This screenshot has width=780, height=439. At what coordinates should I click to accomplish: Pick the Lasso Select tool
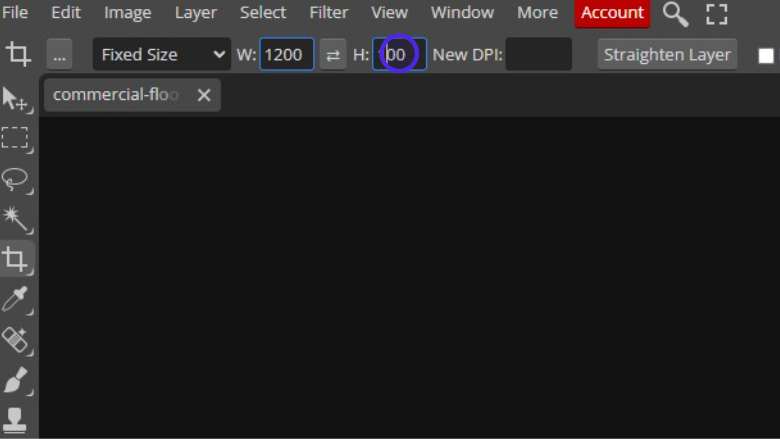pos(15,179)
